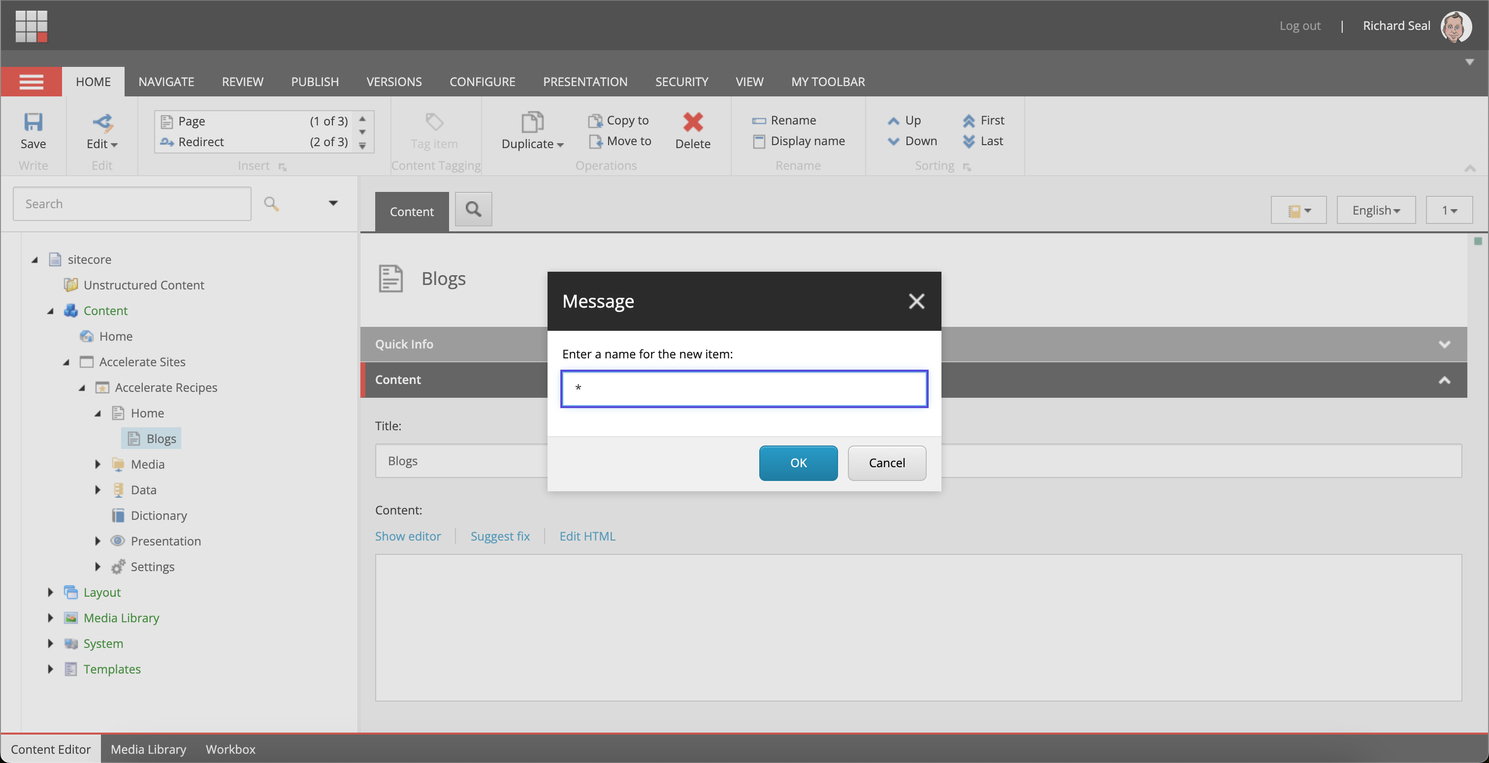Click the search magnifier tab beside Content
The image size is (1489, 763).
coord(473,210)
